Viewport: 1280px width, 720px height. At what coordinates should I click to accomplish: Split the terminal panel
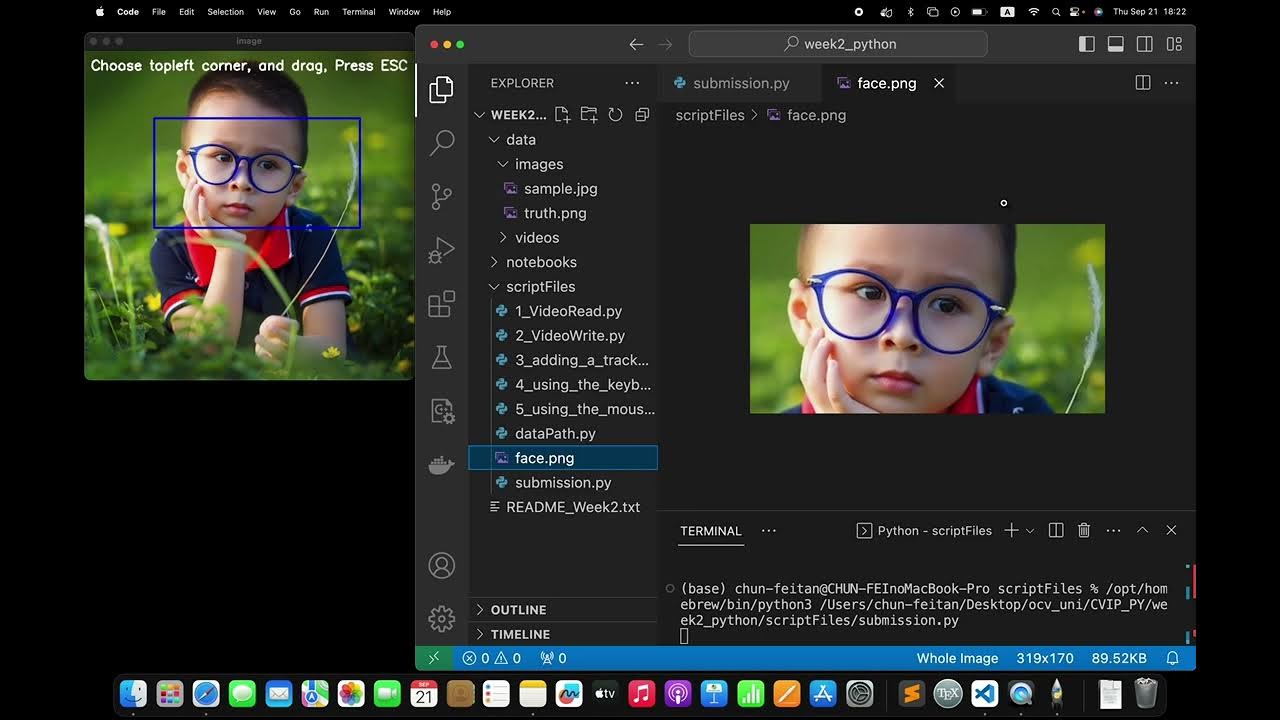pyautogui.click(x=1055, y=530)
